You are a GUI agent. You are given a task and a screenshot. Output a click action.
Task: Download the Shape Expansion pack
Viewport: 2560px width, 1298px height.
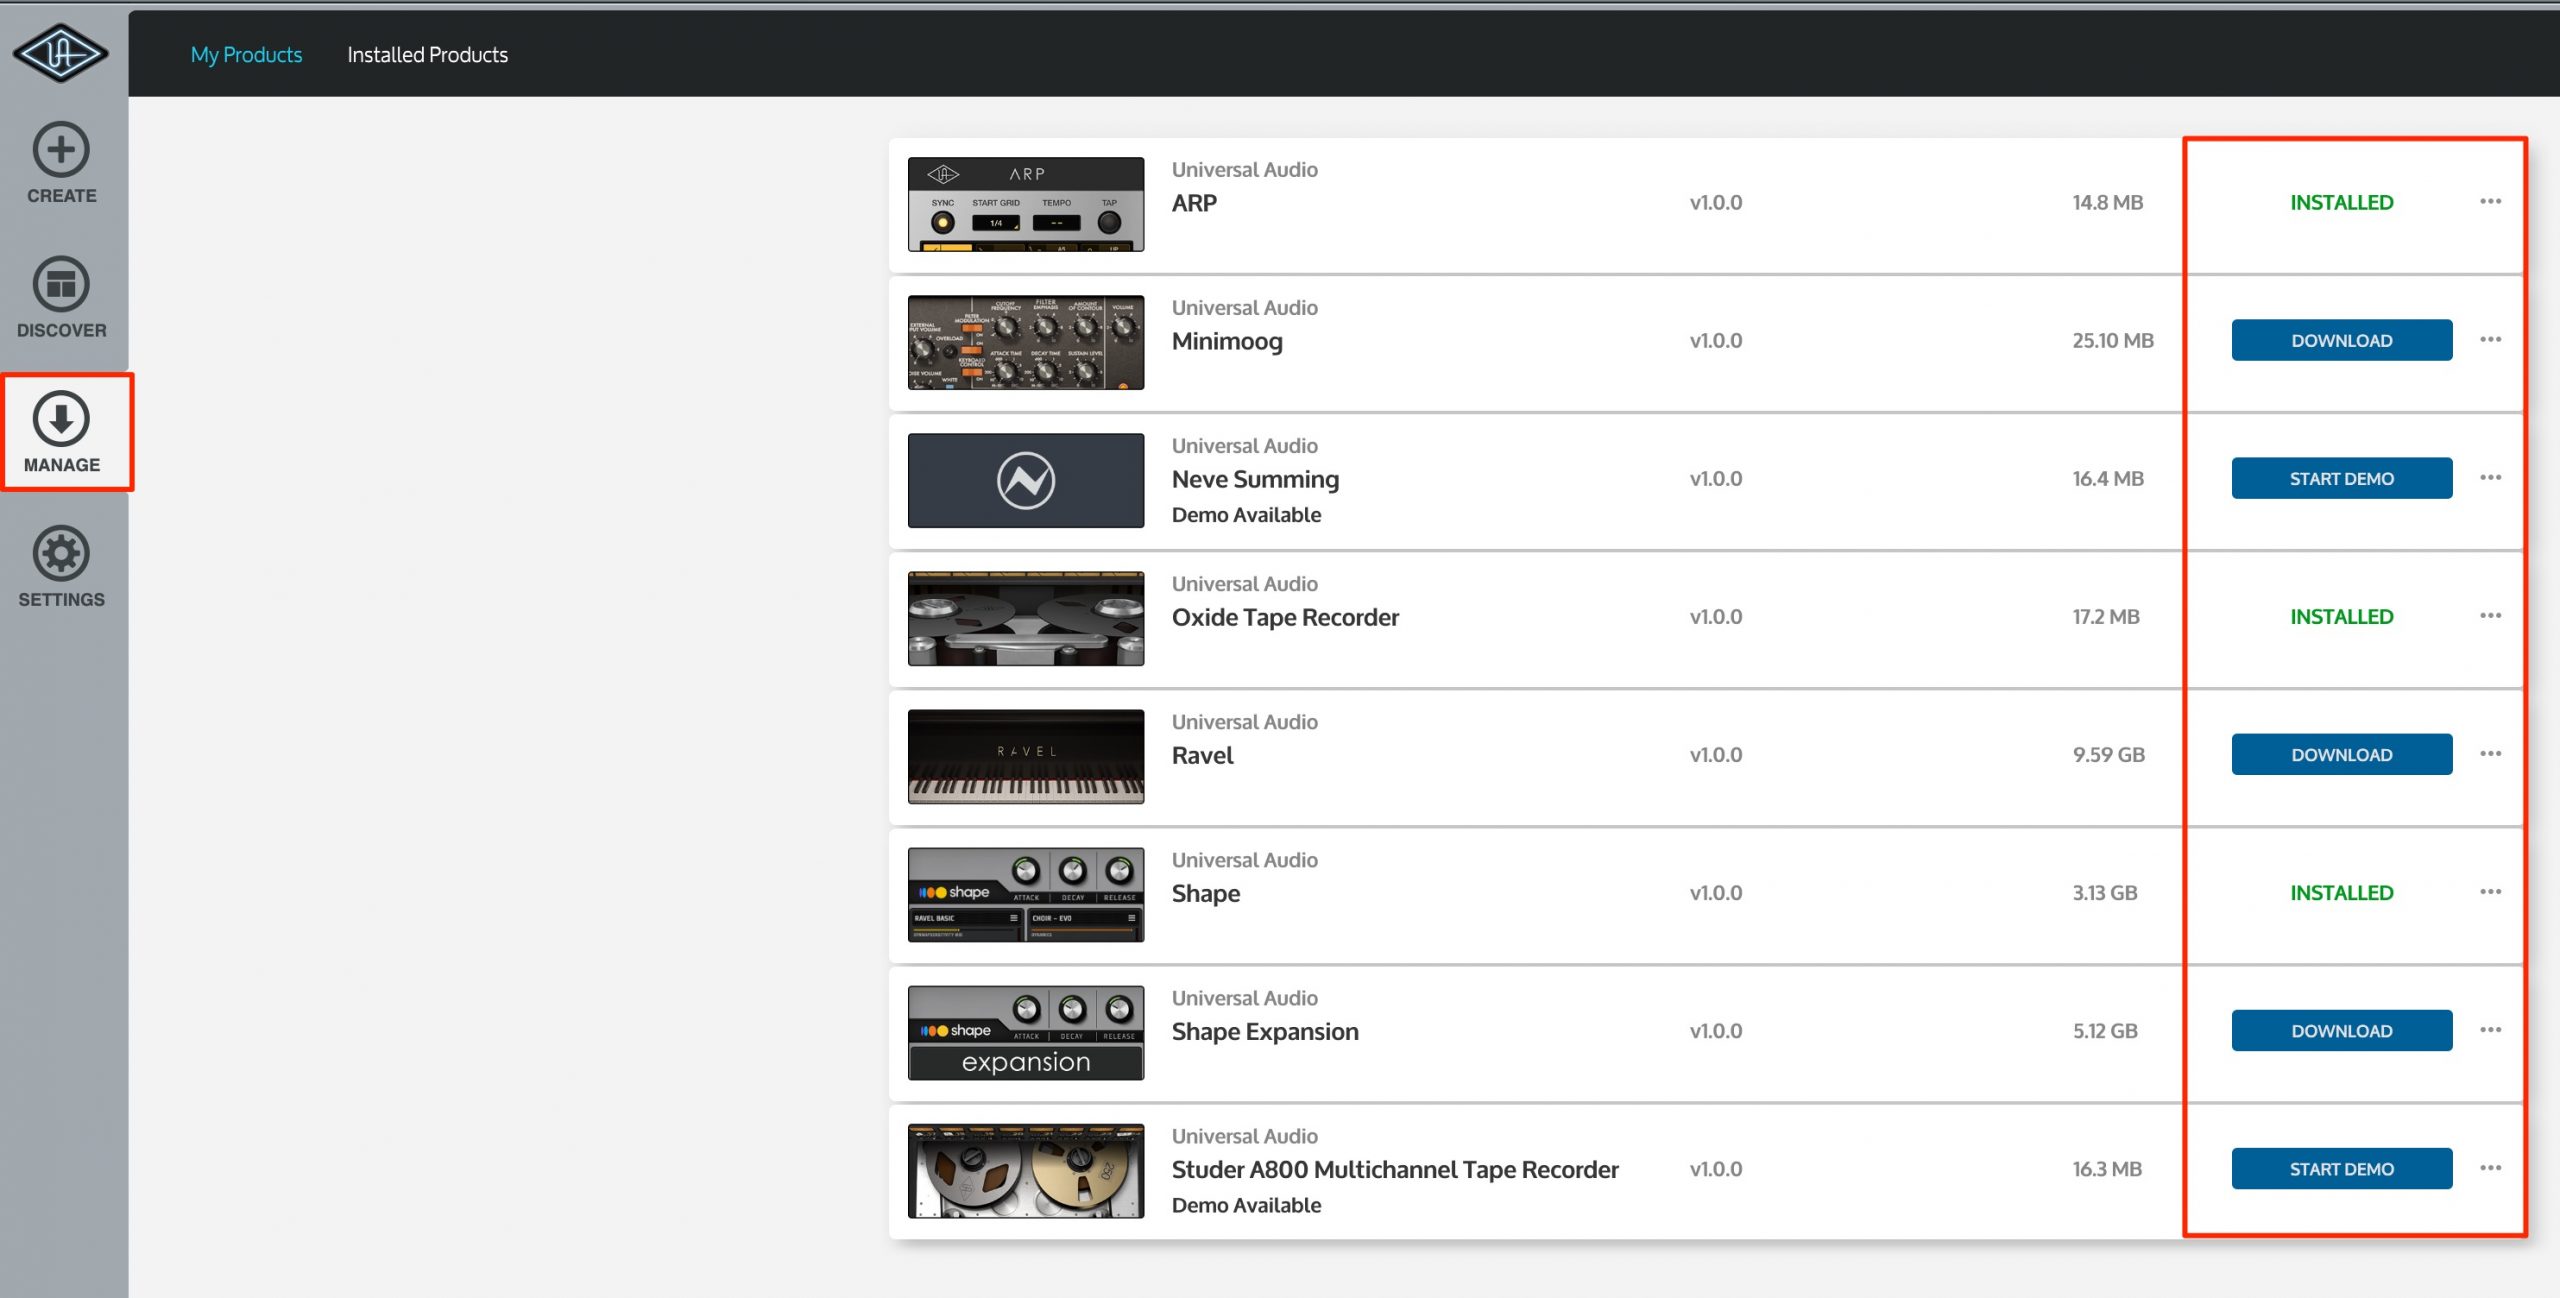tap(2341, 1030)
